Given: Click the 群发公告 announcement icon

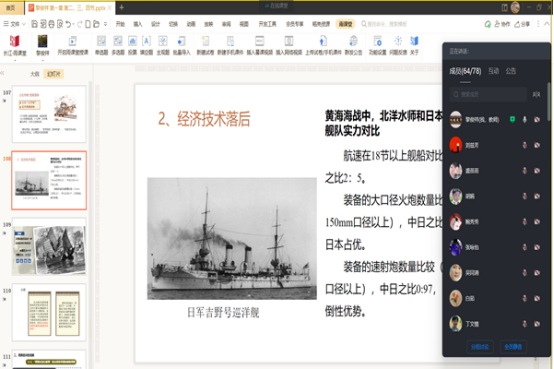Looking at the screenshot, I should click(353, 41).
